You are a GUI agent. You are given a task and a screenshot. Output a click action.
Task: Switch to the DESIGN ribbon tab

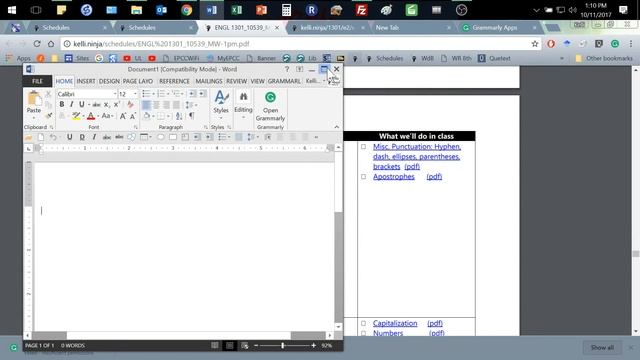point(109,81)
